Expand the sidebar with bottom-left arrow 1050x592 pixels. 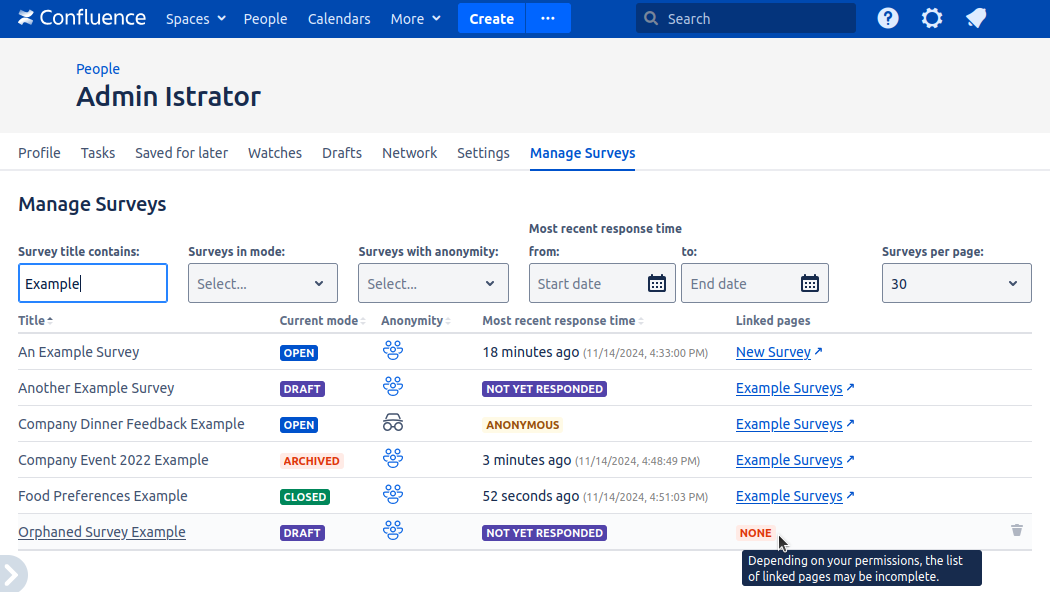(x=11, y=575)
